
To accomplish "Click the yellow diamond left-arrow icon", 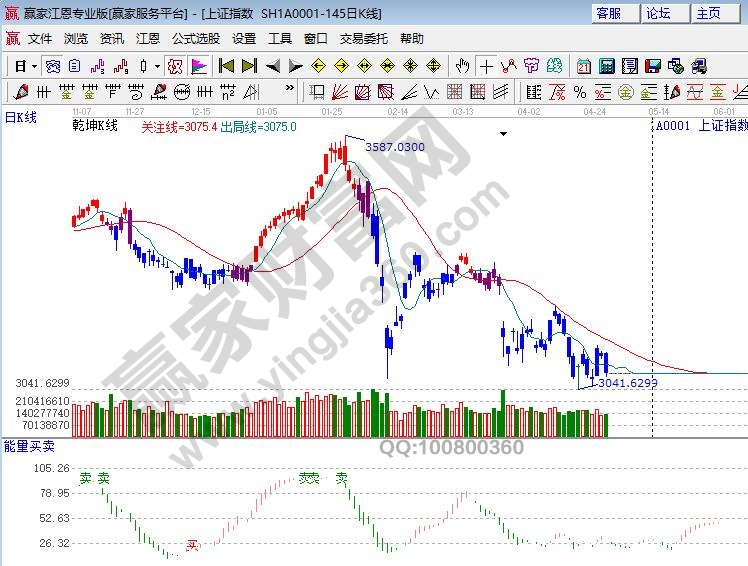I will click(x=318, y=66).
